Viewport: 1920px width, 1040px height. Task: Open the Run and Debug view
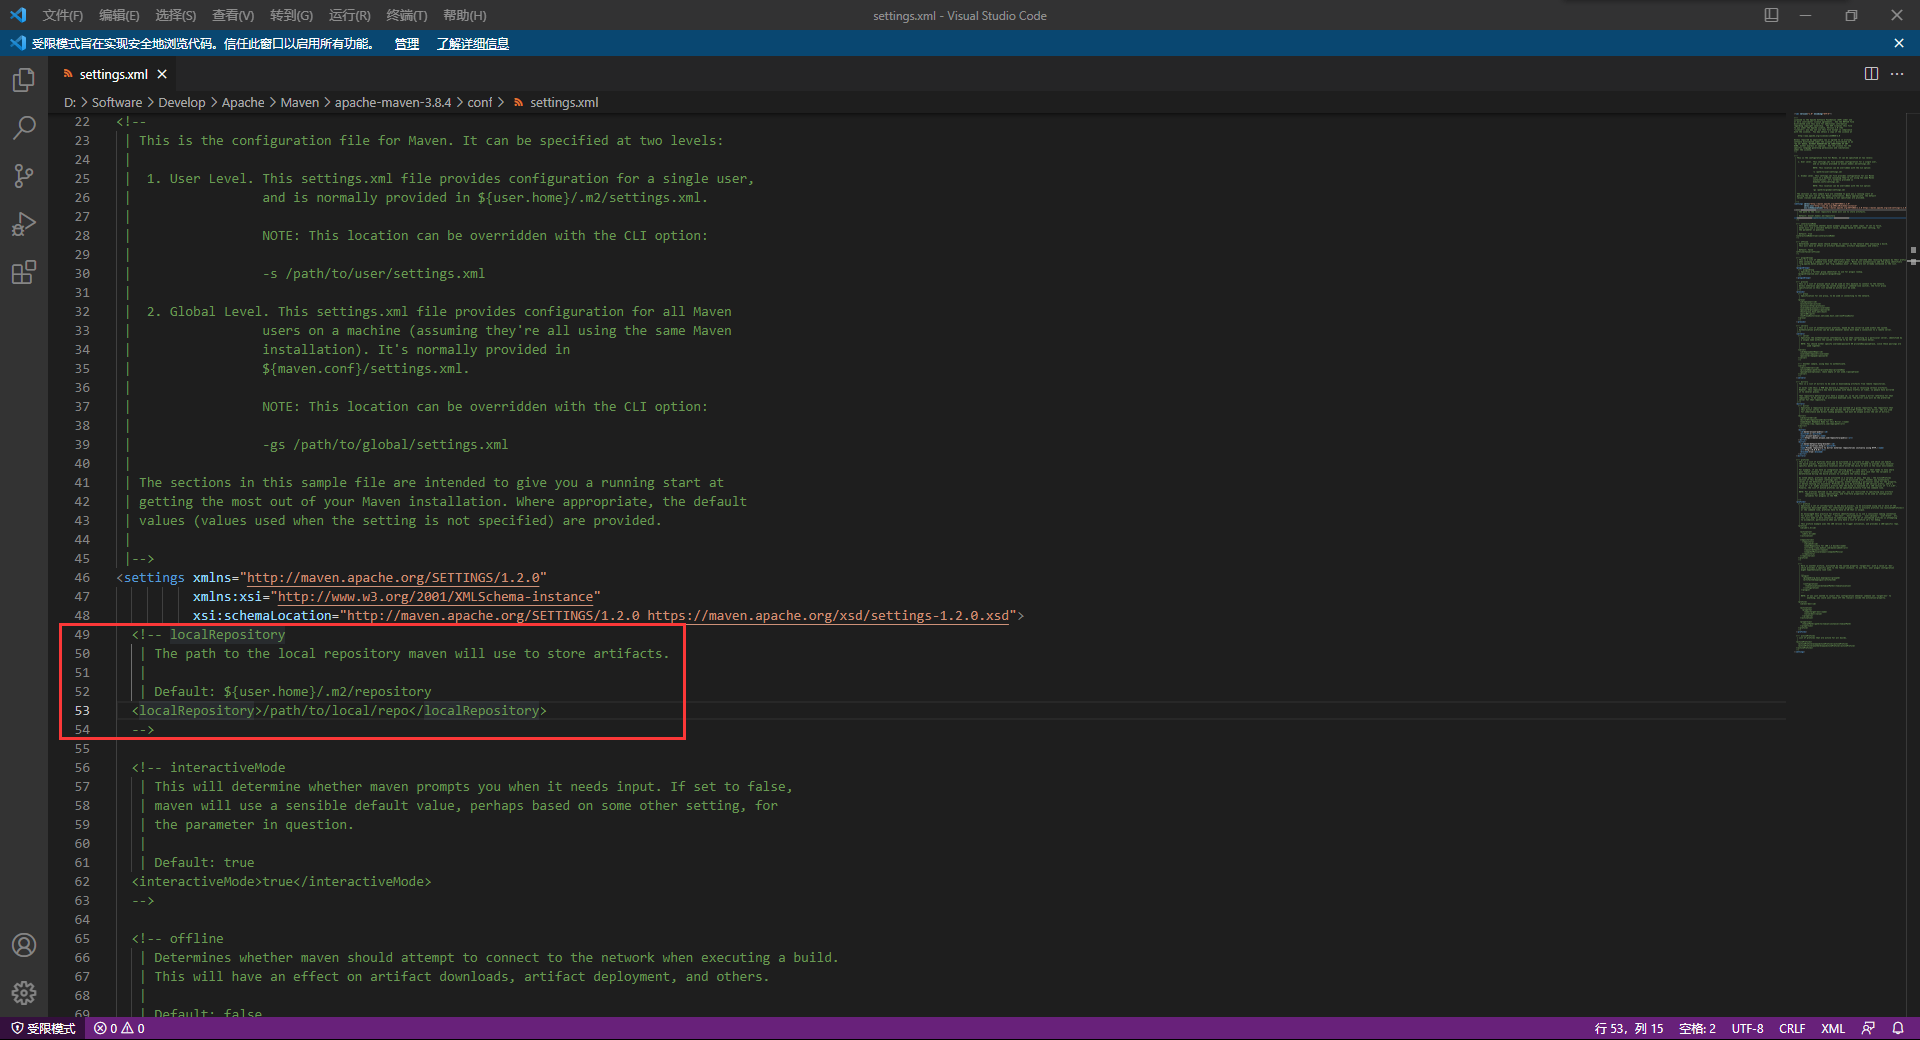click(24, 224)
